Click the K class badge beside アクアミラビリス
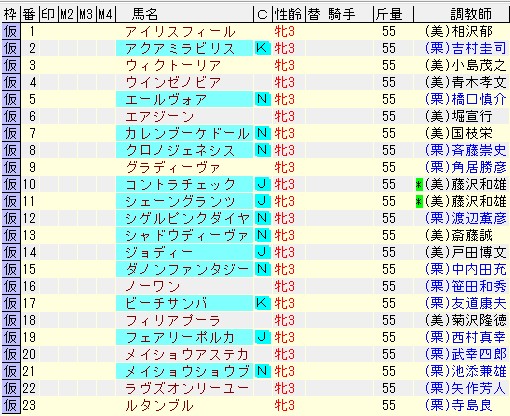The height and width of the screenshot is (416, 510). pyautogui.click(x=262, y=48)
